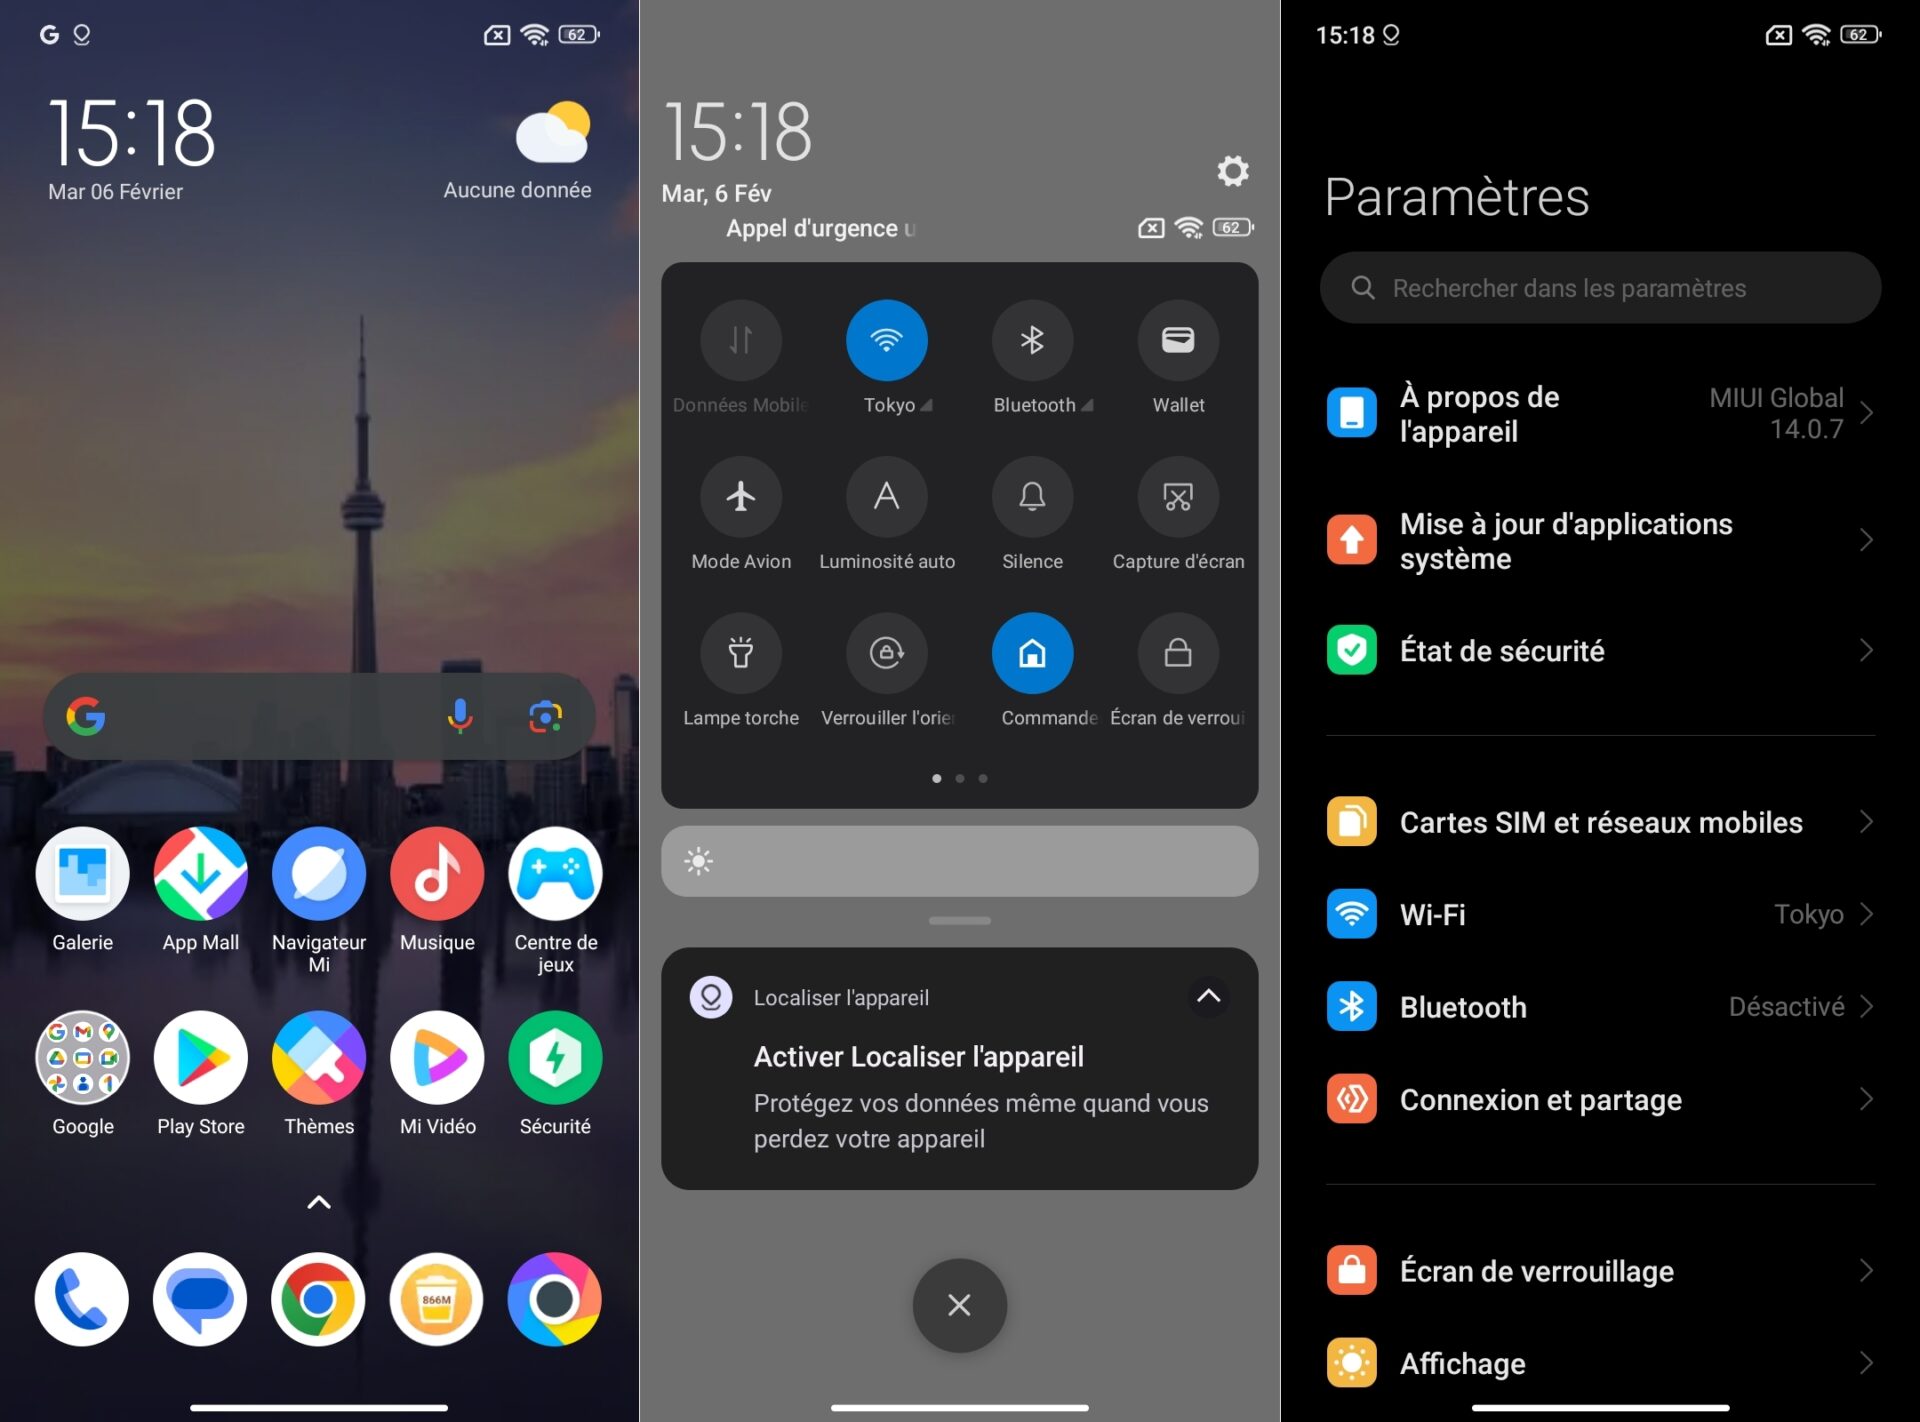1920x1422 pixels.
Task: Expand Connexion et partage settings
Action: pos(1599,1099)
